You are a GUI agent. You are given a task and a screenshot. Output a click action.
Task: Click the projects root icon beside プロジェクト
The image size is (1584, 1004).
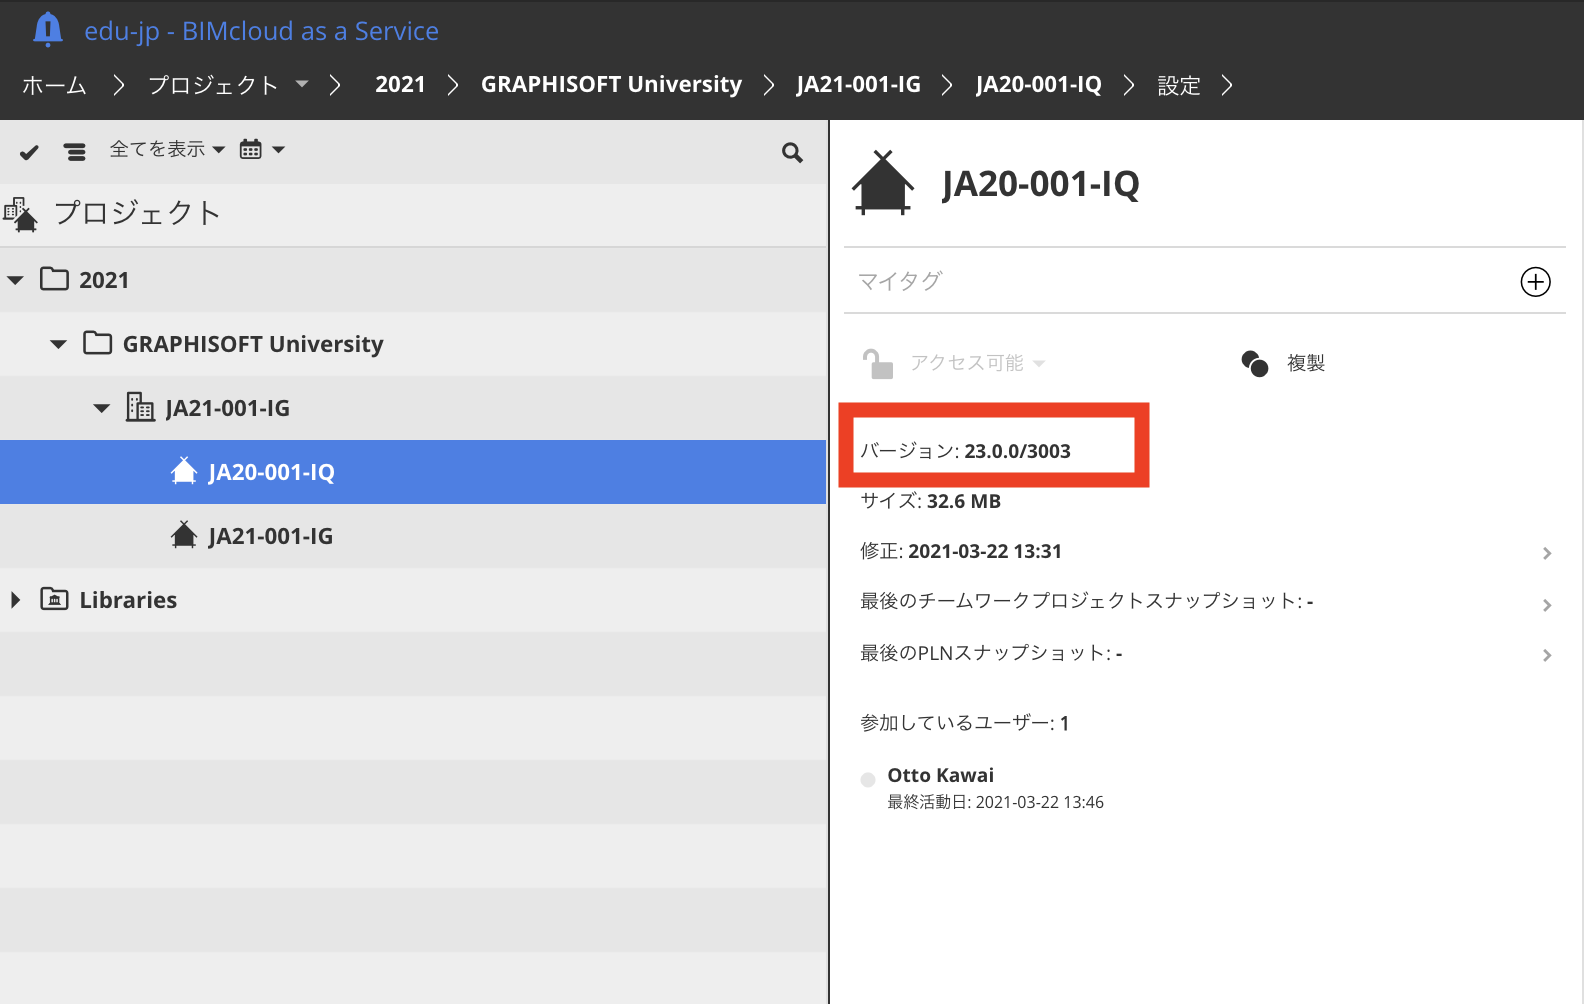tap(21, 214)
